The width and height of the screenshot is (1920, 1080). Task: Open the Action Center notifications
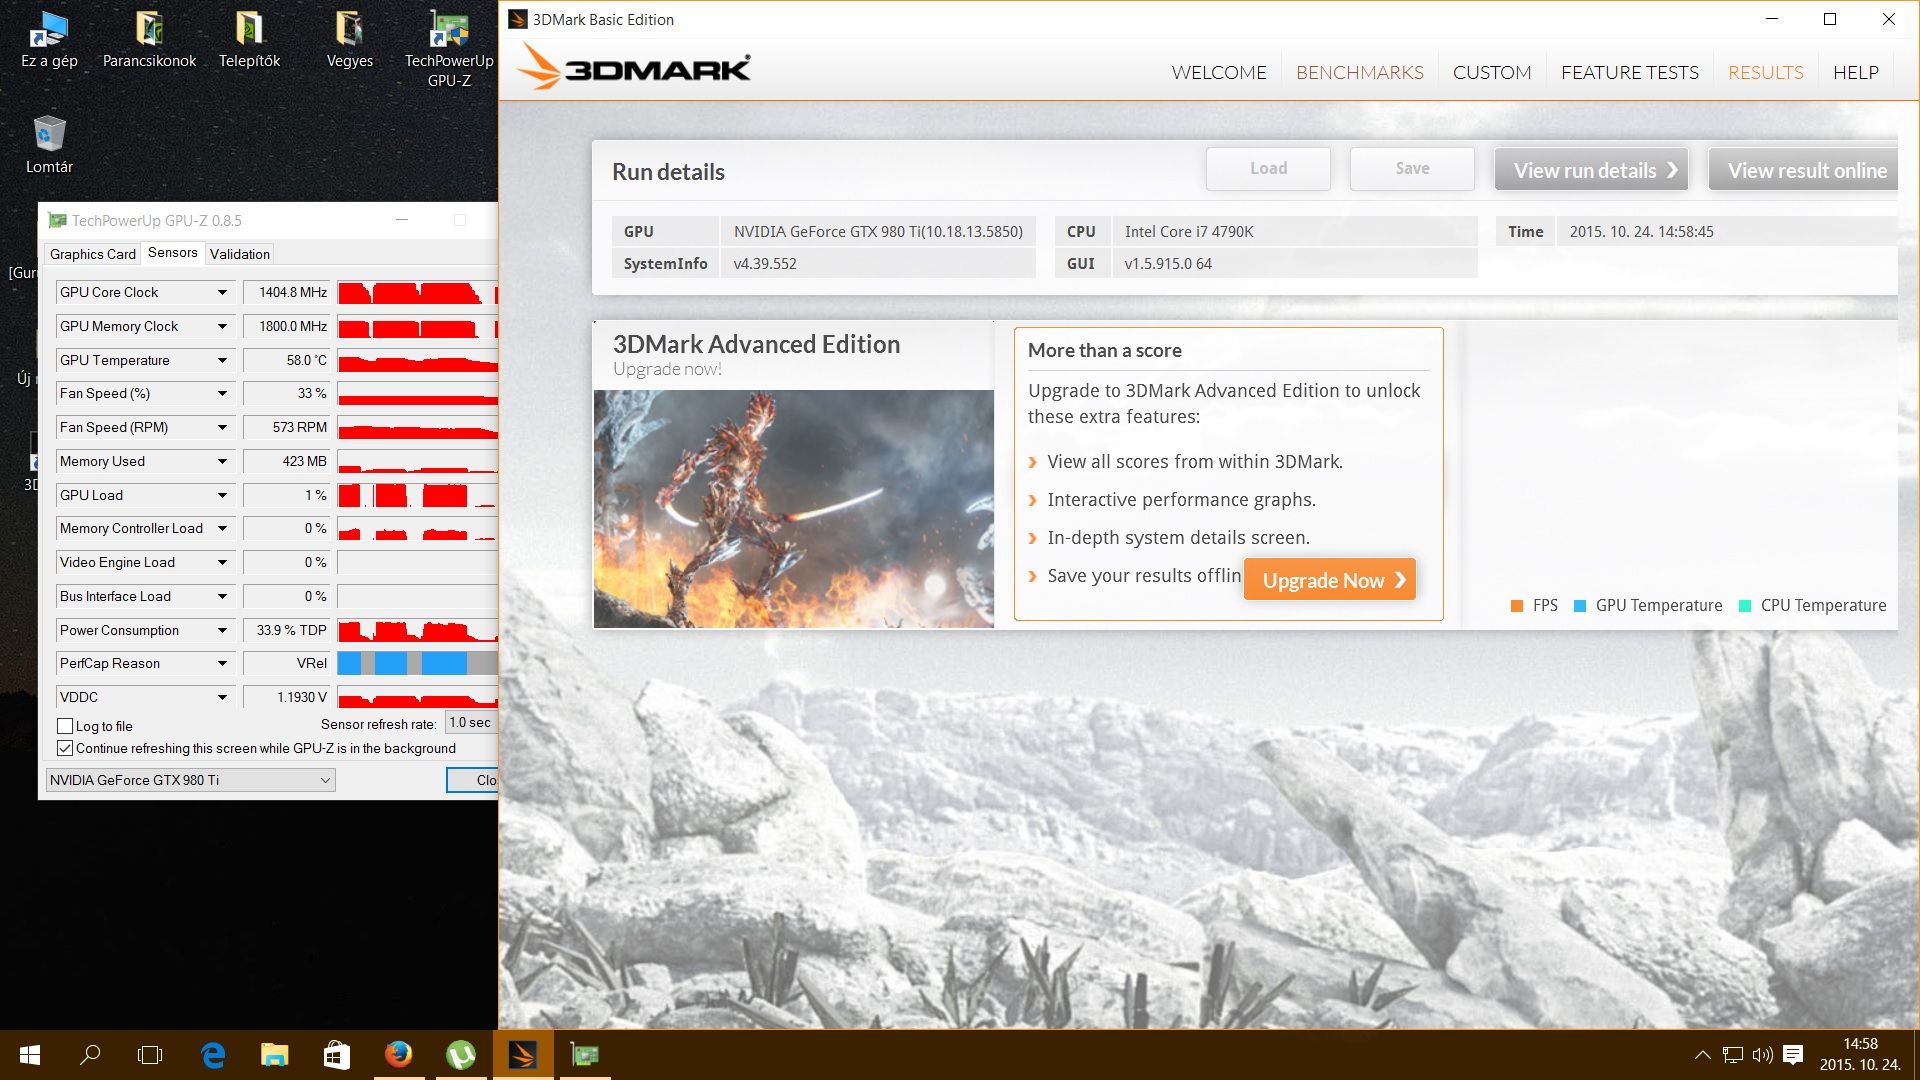(x=1793, y=1055)
